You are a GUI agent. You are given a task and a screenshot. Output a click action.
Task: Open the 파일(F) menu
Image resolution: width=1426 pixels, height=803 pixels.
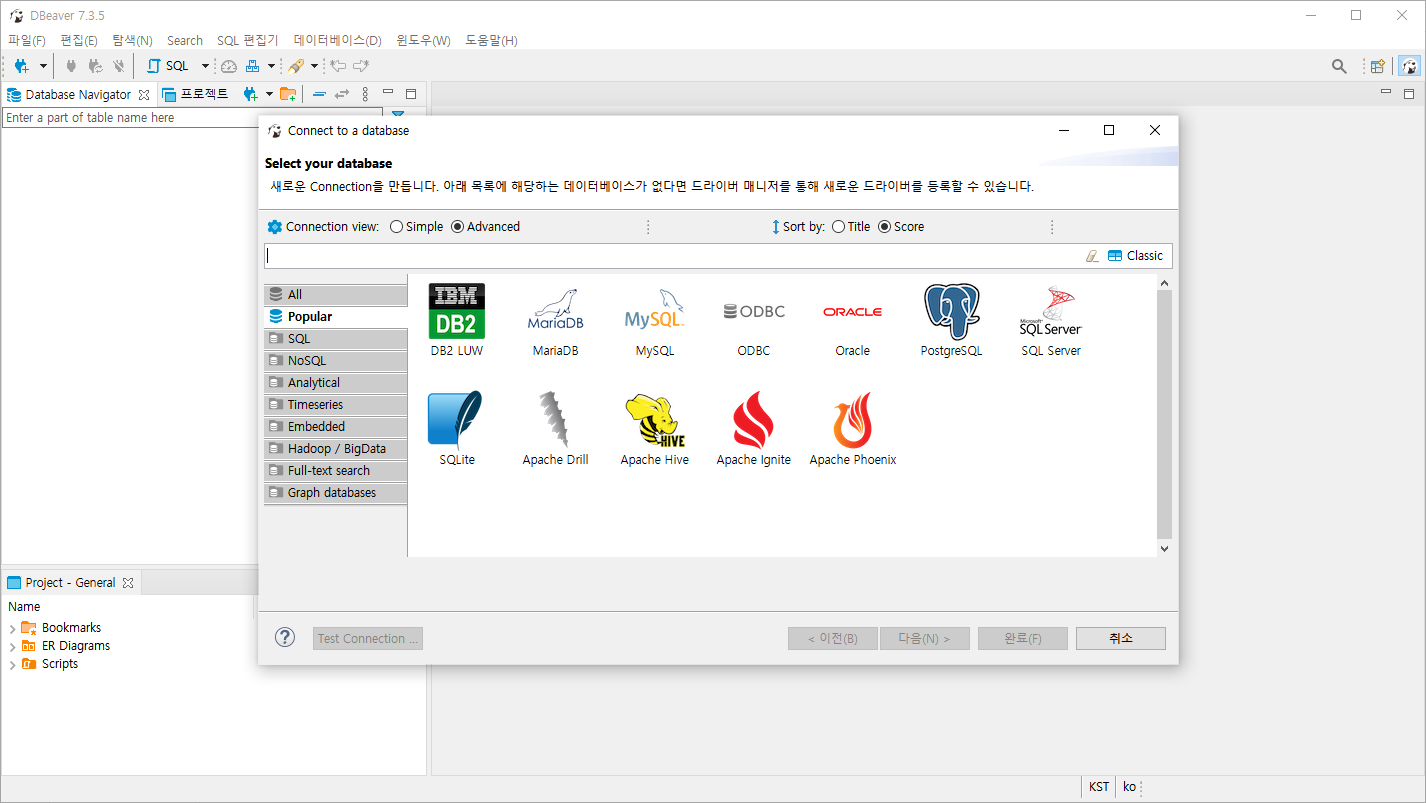(x=27, y=40)
